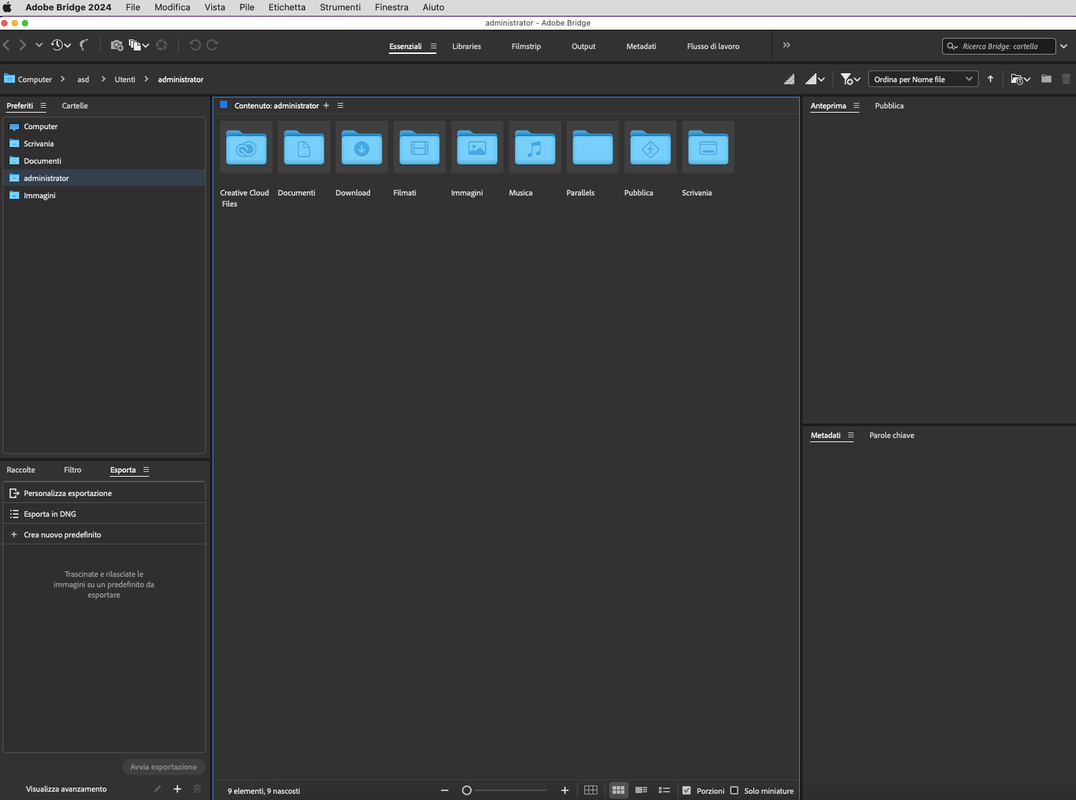1076x800 pixels.
Task: Create a new folder
Action: 1046,79
